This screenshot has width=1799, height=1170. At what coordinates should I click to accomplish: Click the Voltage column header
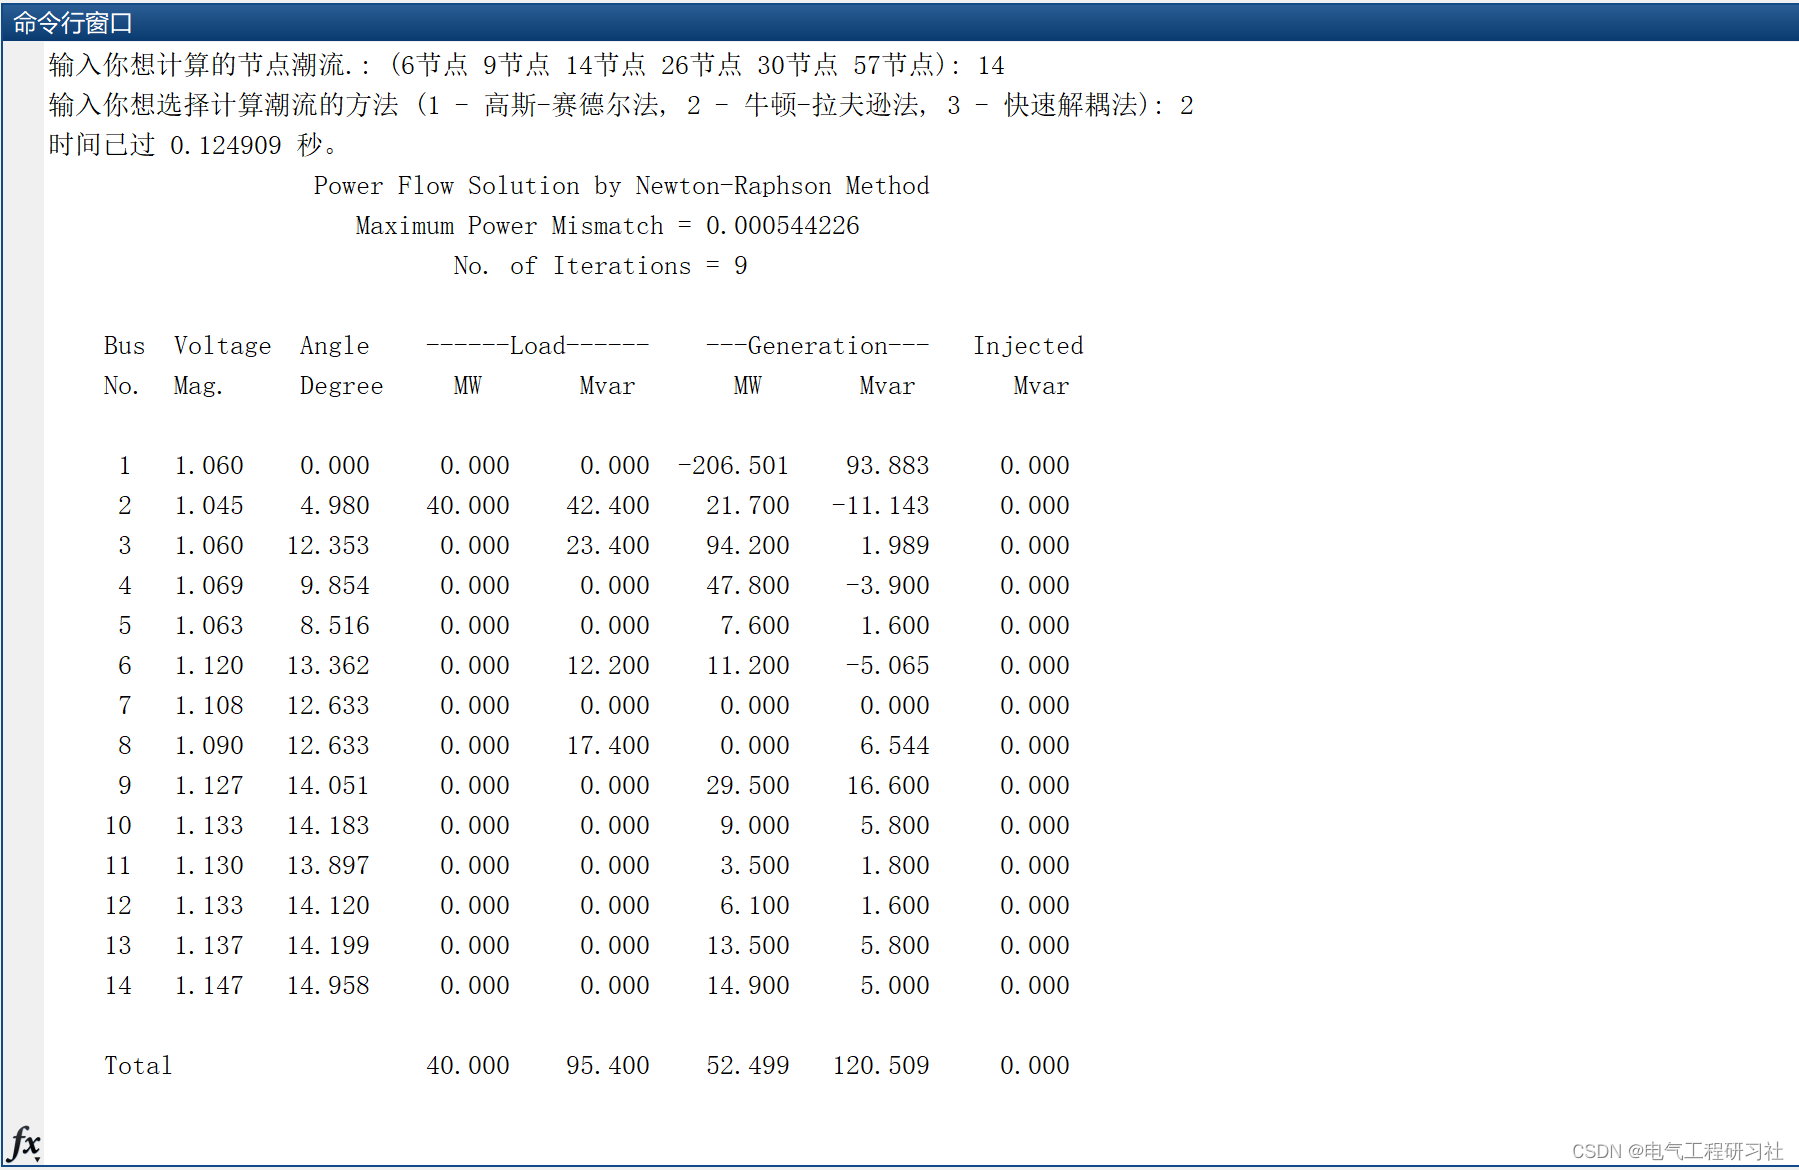[222, 346]
